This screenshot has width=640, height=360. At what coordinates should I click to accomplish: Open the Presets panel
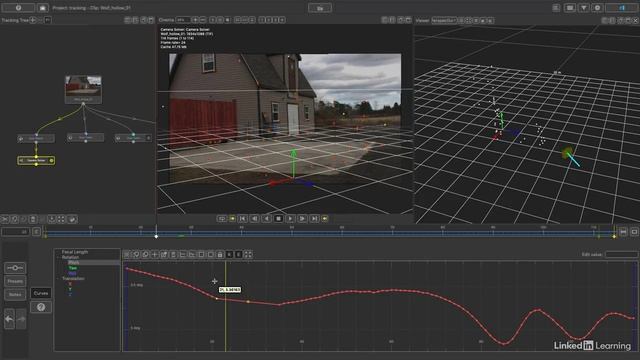(15, 281)
